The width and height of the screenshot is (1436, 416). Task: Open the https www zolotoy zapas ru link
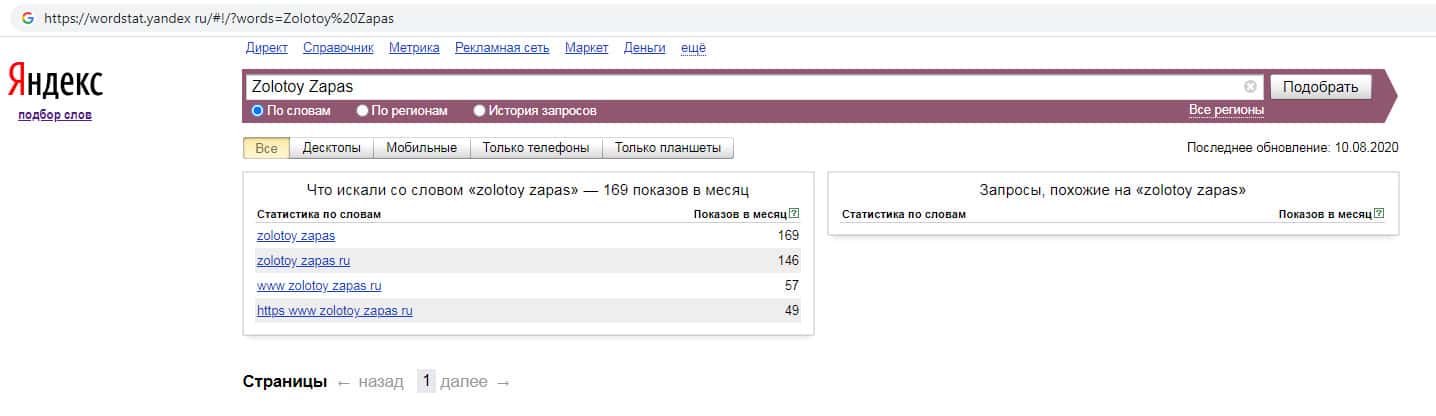coord(335,311)
